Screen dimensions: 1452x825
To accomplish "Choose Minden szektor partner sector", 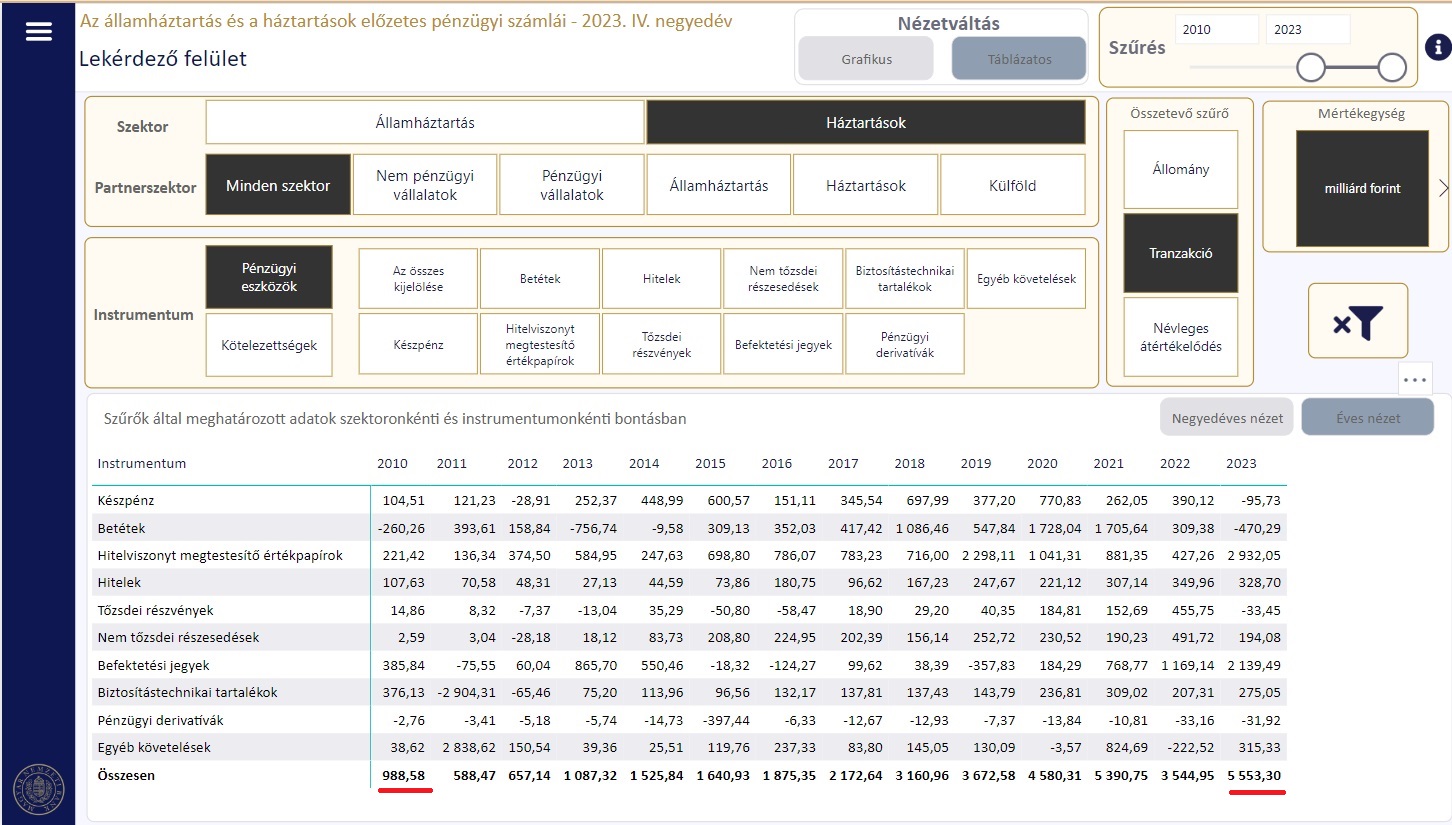I will 278,185.
